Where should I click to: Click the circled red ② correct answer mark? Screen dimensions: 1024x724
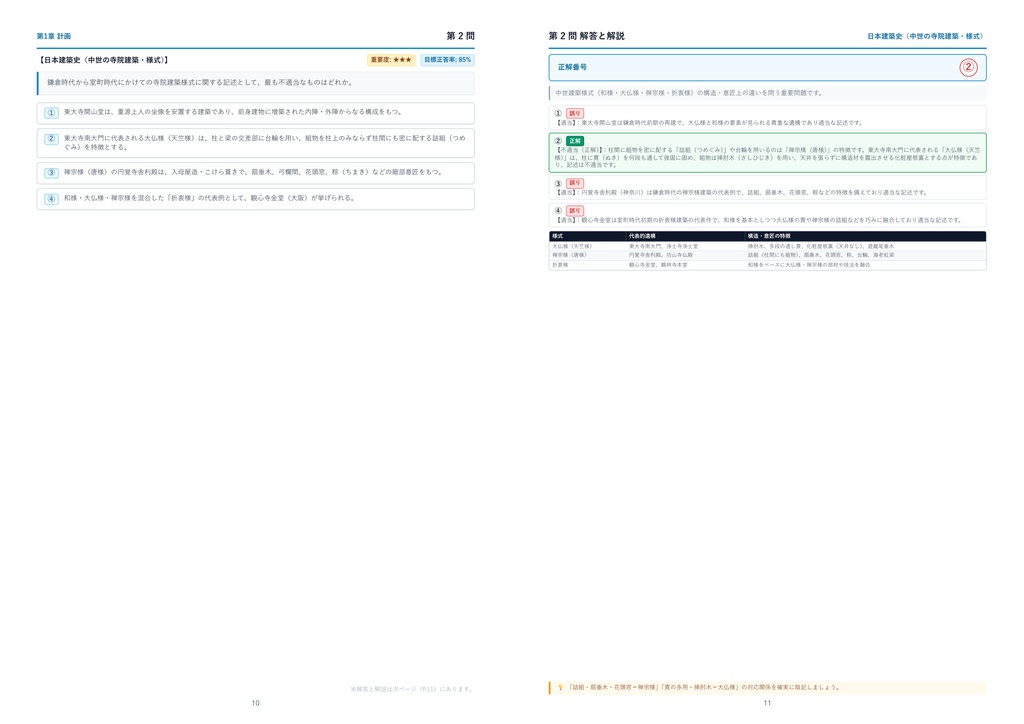click(x=968, y=67)
